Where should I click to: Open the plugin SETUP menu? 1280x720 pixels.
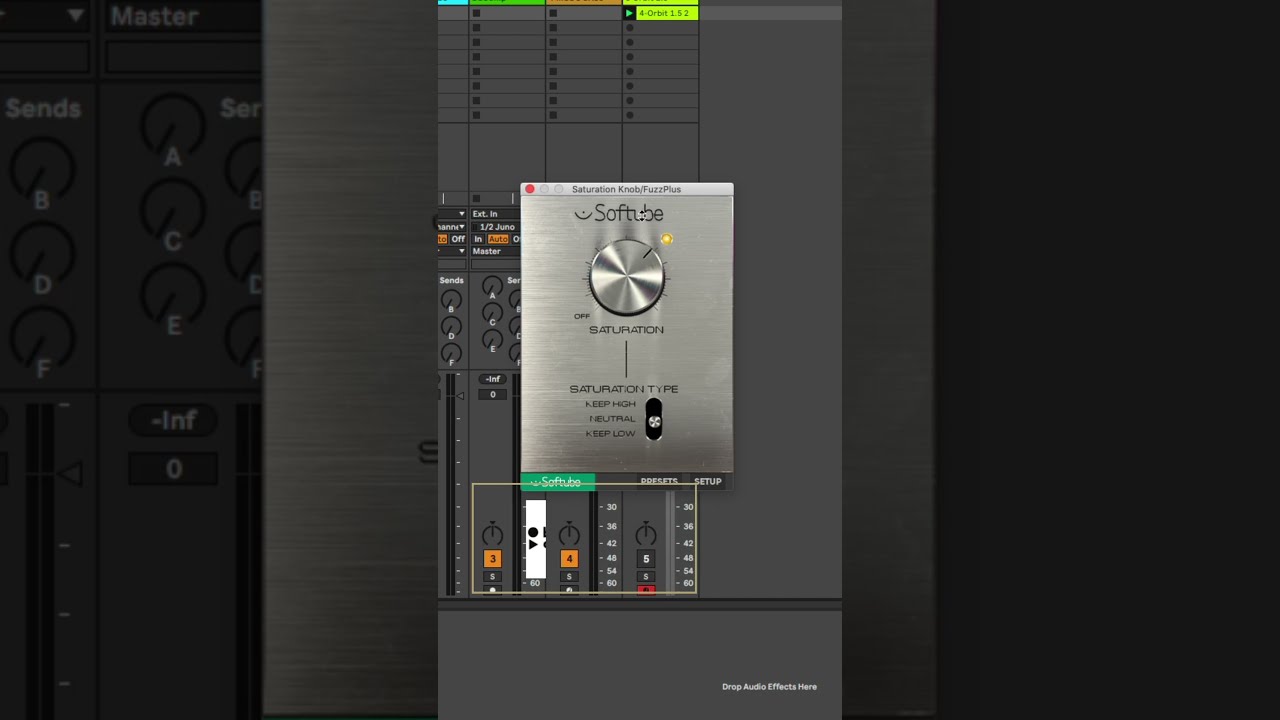click(x=708, y=481)
